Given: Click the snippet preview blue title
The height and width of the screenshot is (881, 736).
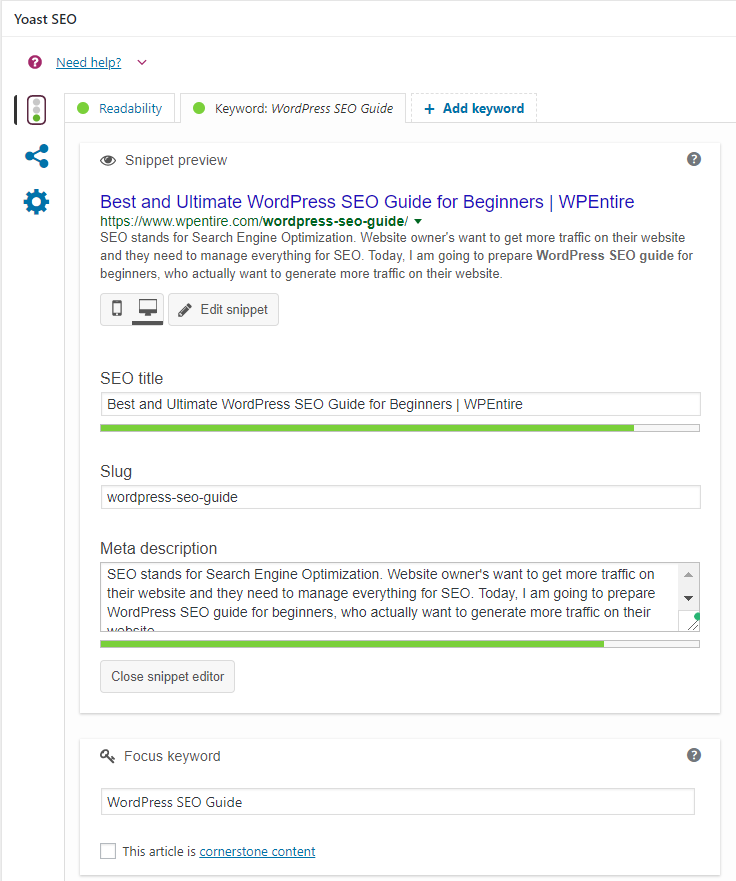Looking at the screenshot, I should pos(367,201).
